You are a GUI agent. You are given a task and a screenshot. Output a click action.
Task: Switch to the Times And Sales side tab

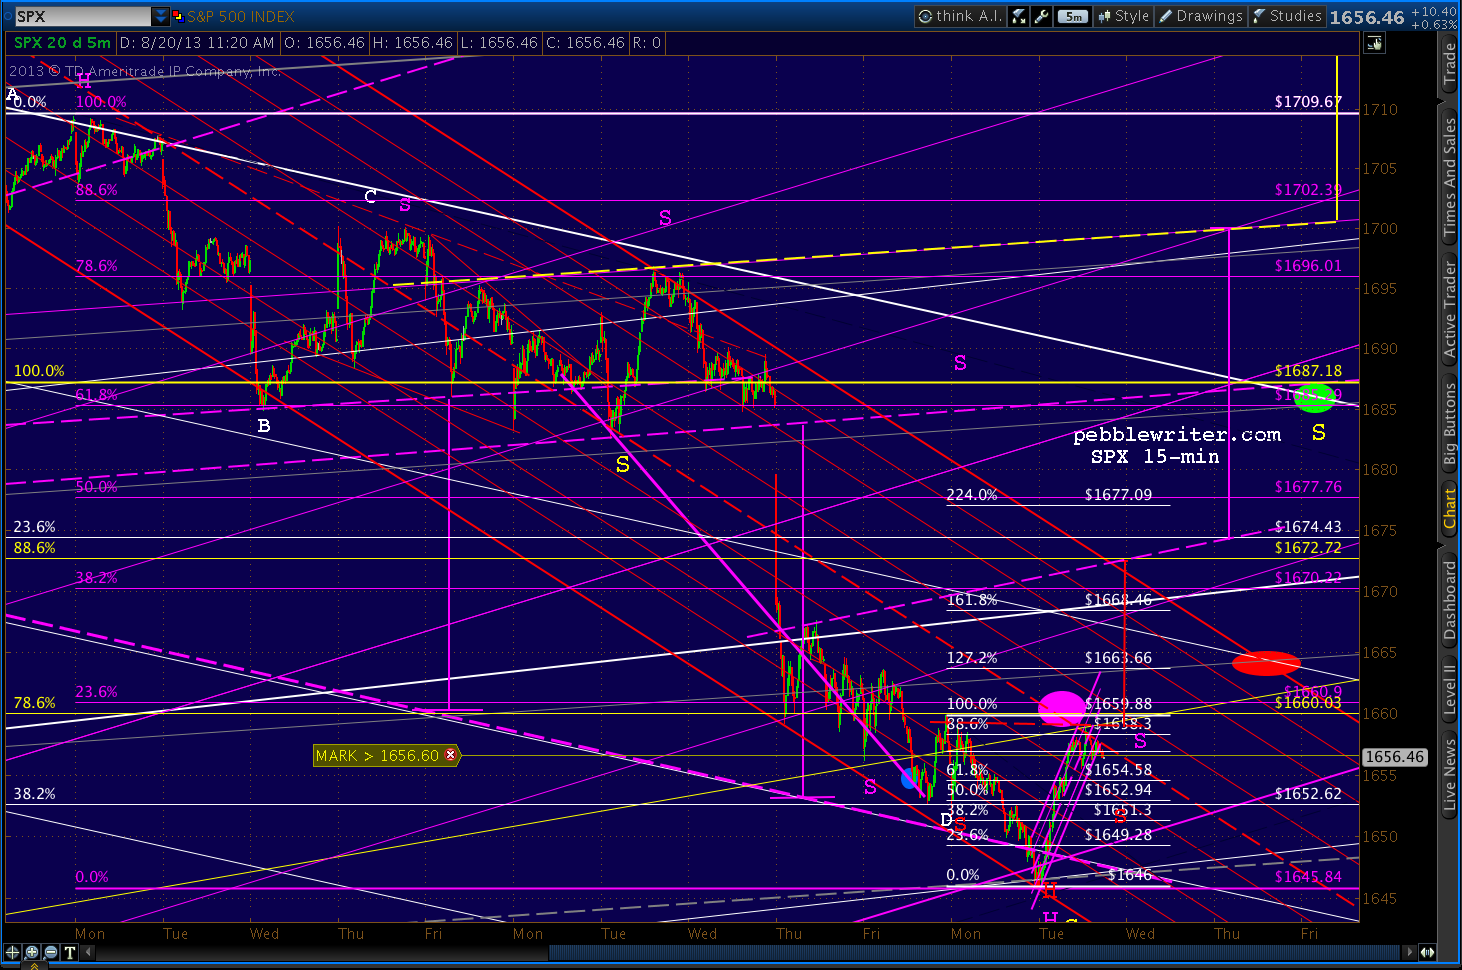(1449, 177)
